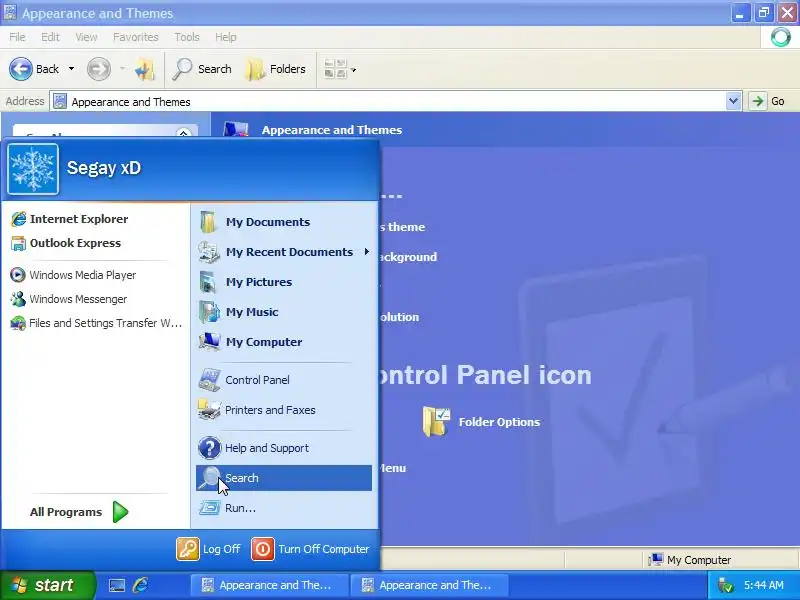Click the Address bar field
The image size is (800, 600).
388,102
